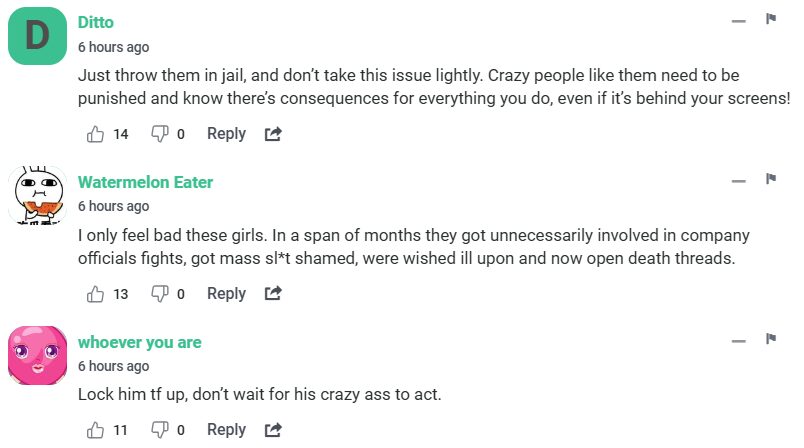The height and width of the screenshot is (448, 804).
Task: Share Ditto's comment
Action: [273, 134]
